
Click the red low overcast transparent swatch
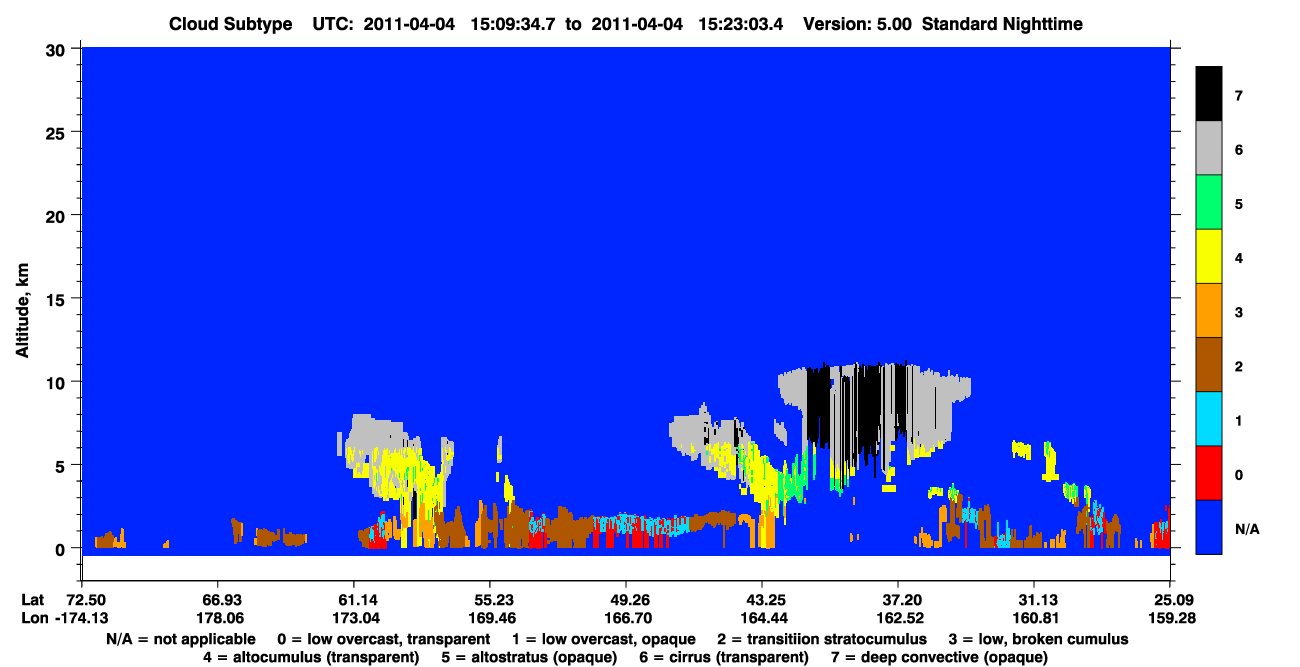pos(1209,472)
